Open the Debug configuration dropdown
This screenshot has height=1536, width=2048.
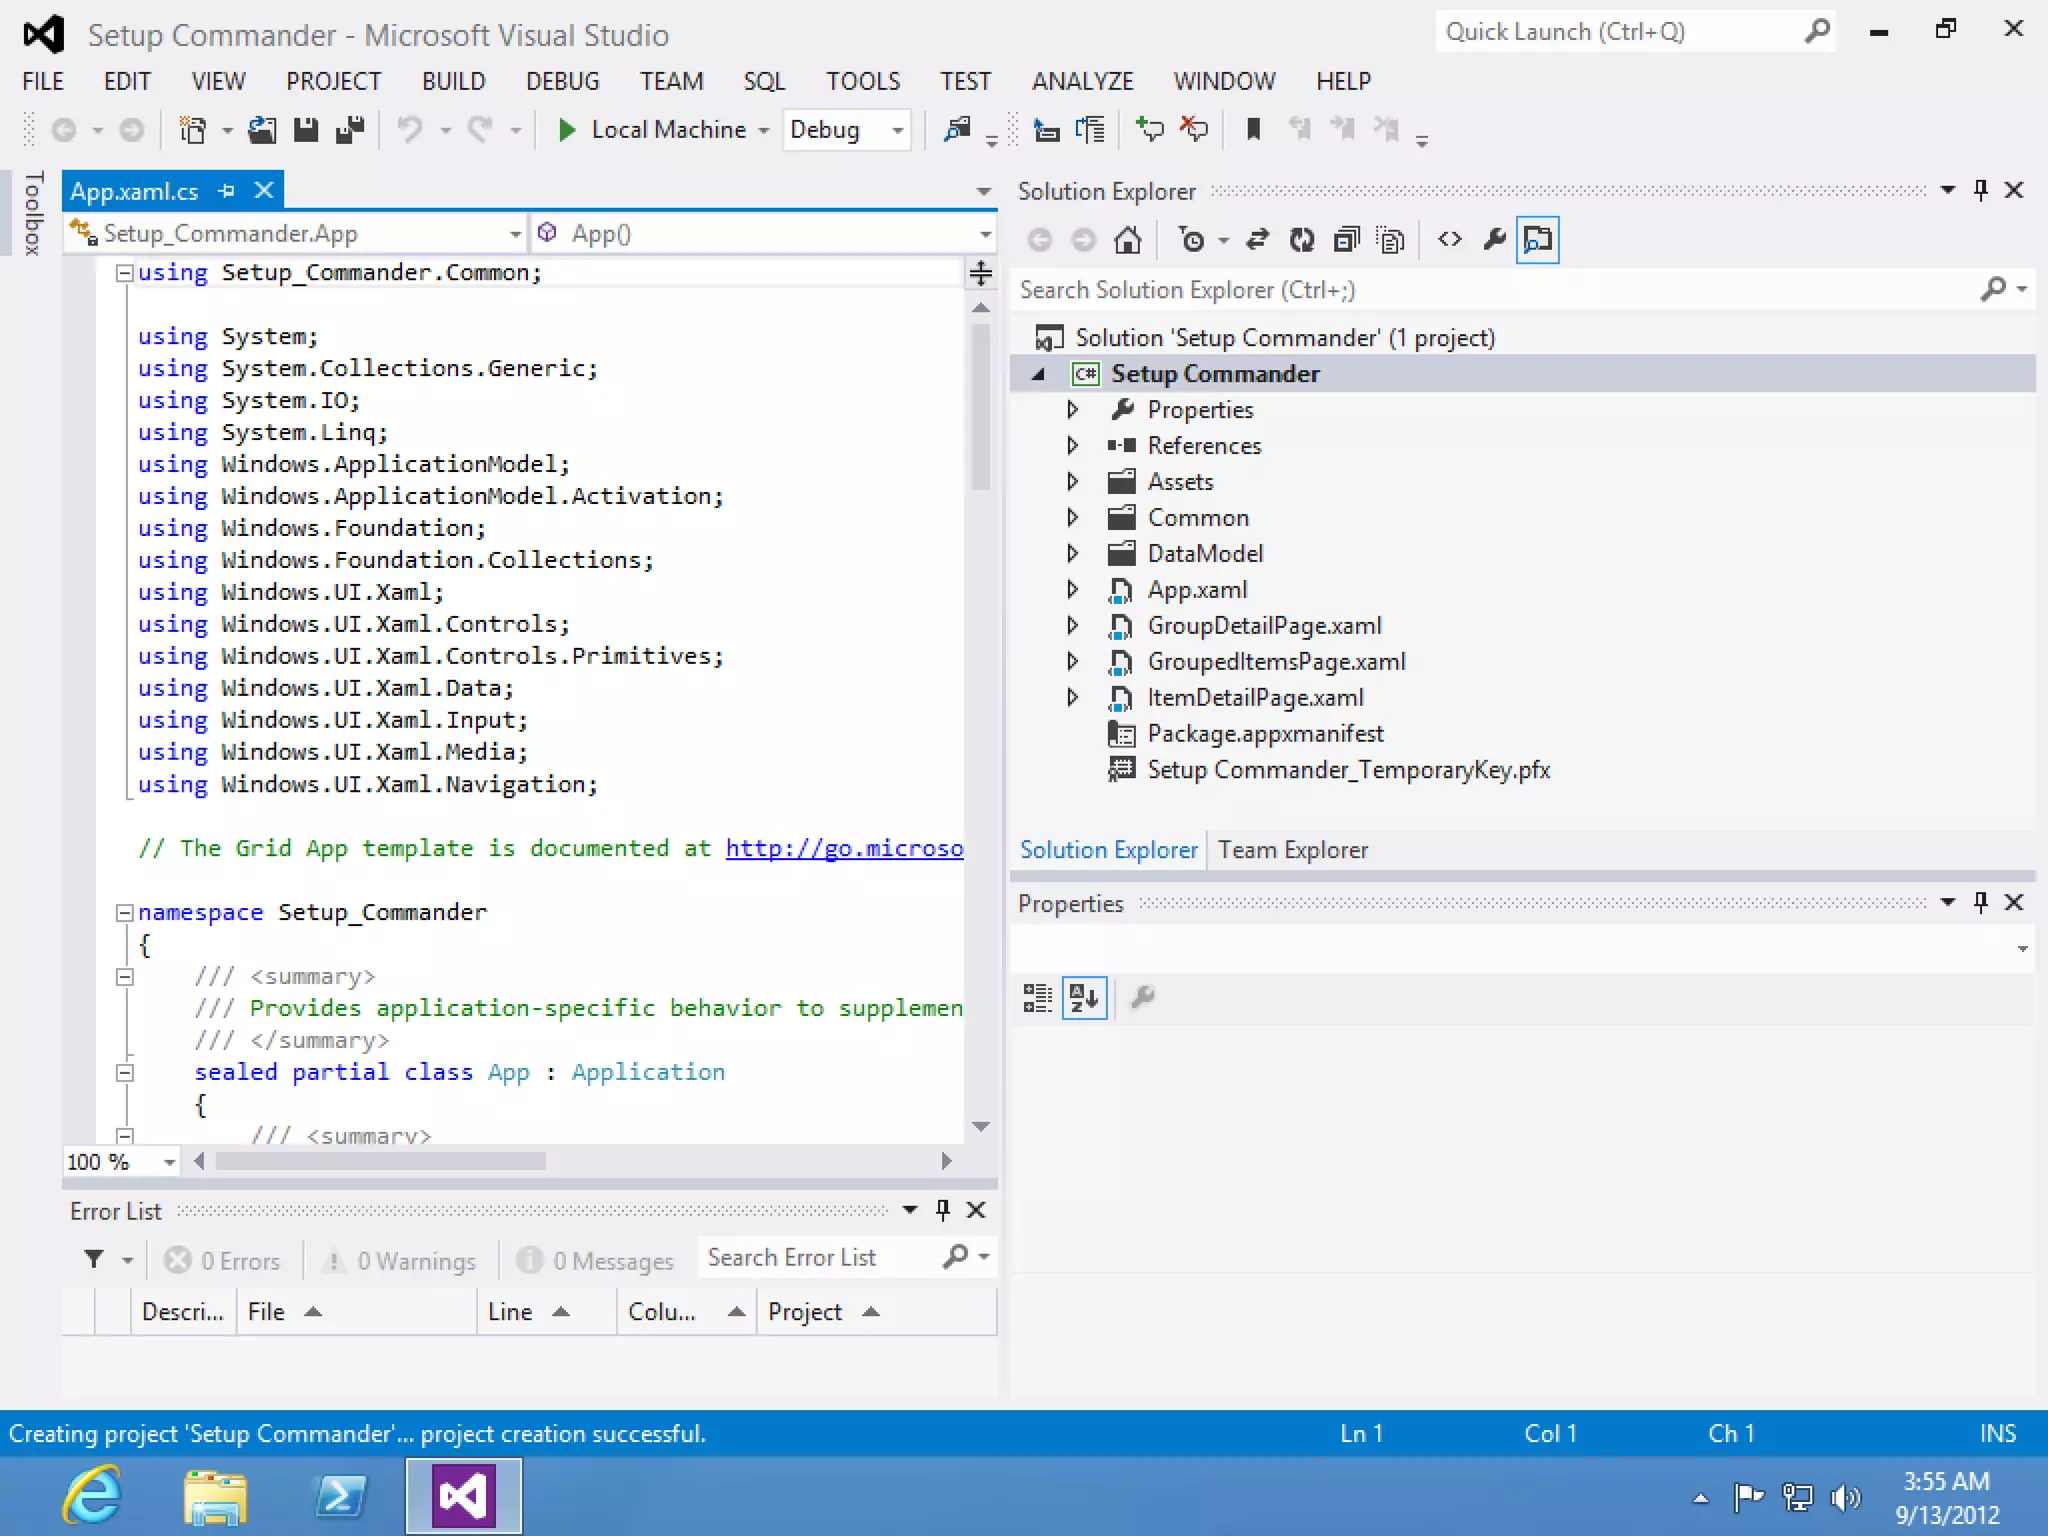click(896, 130)
